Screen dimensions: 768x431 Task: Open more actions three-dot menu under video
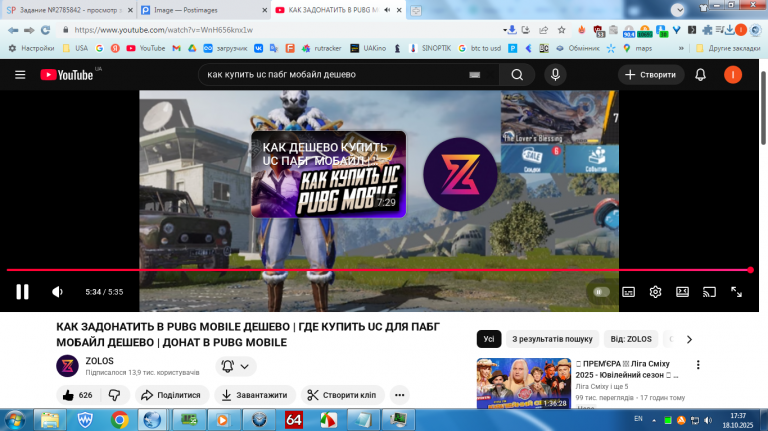[x=400, y=395]
